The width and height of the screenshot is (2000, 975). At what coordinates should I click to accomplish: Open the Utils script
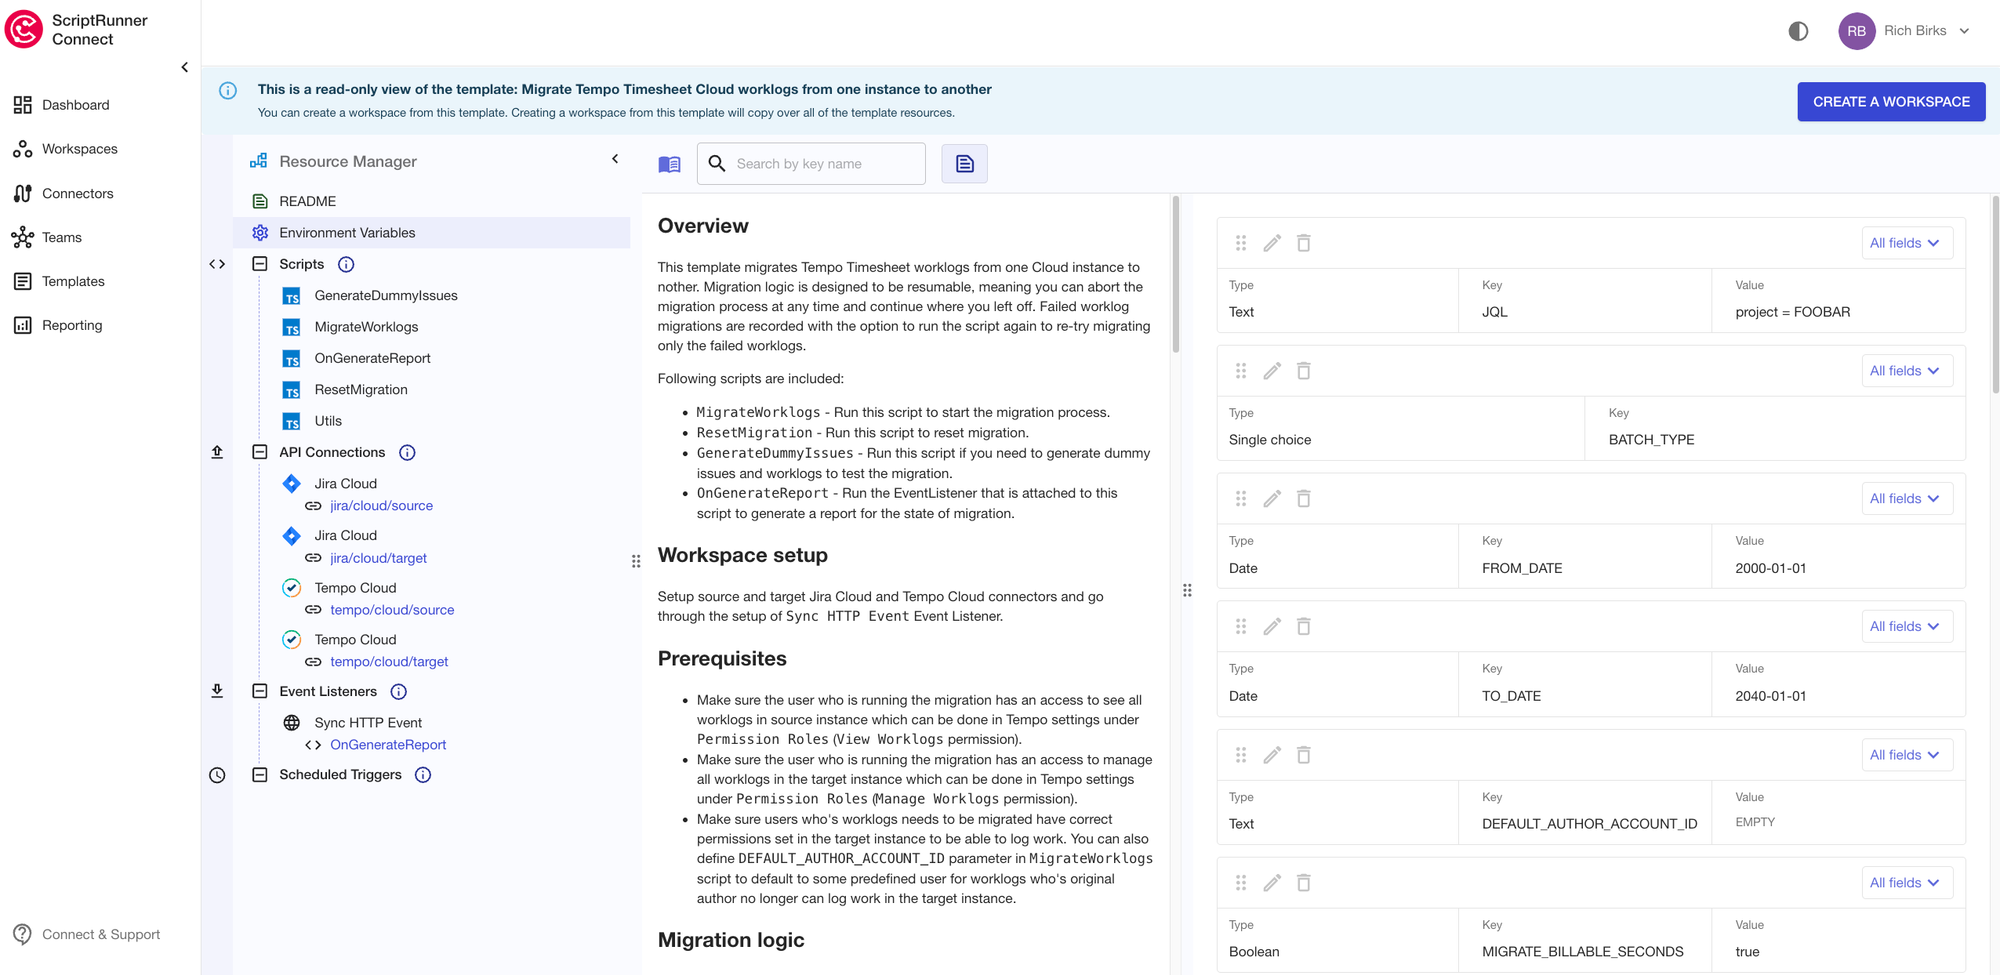327,421
